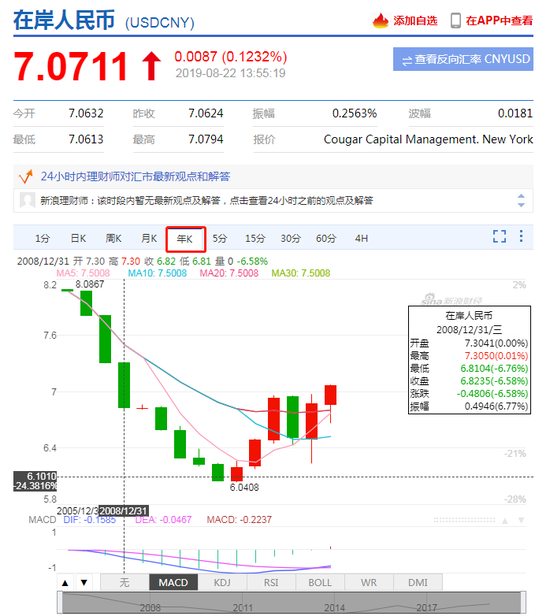Switch to the WR indicator
The height and width of the screenshot is (616, 550).
click(x=369, y=582)
